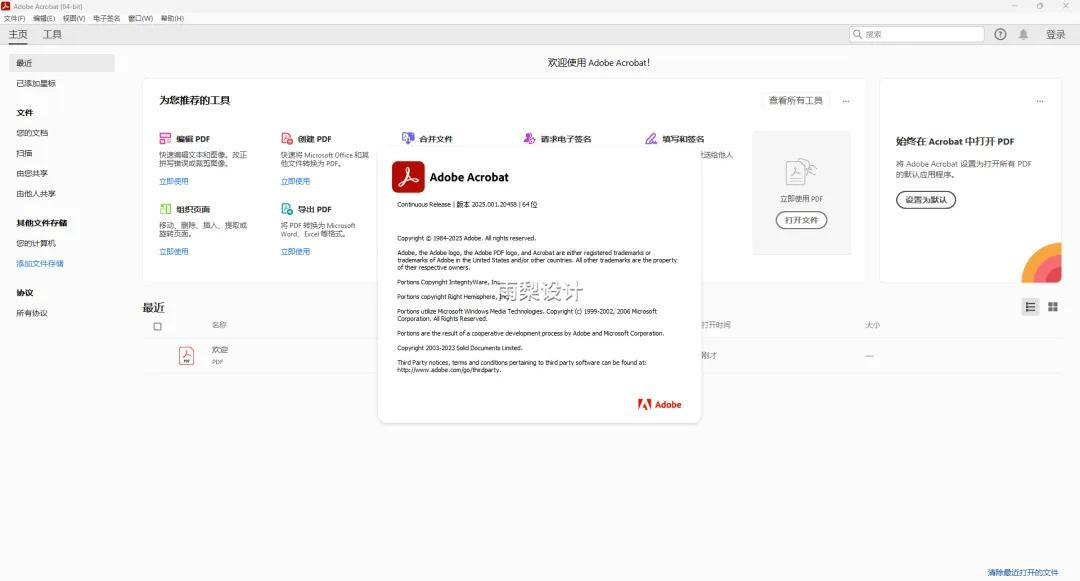Viewport: 1080px width, 581px height.
Task: Click the Fill & Sign (填写和签名) icon
Action: [651, 138]
